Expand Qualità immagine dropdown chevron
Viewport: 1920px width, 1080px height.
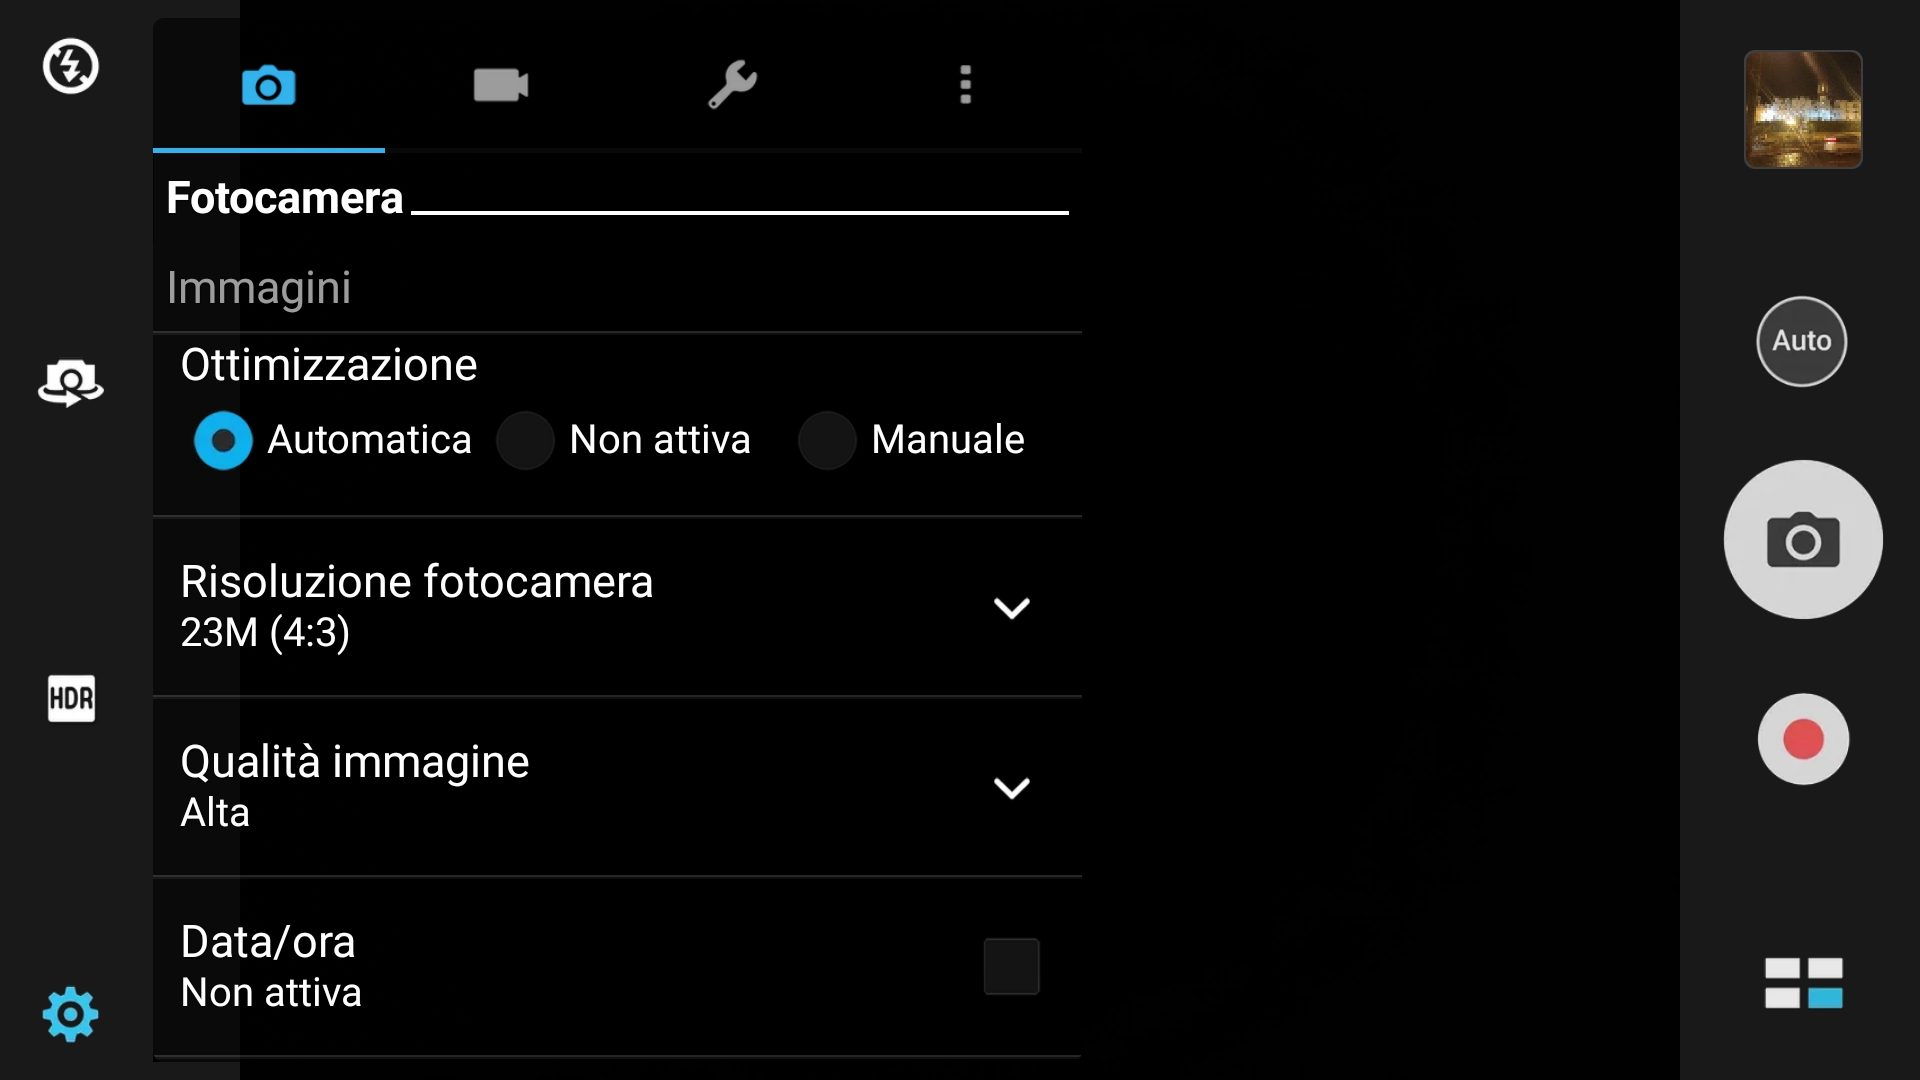pyautogui.click(x=1011, y=788)
